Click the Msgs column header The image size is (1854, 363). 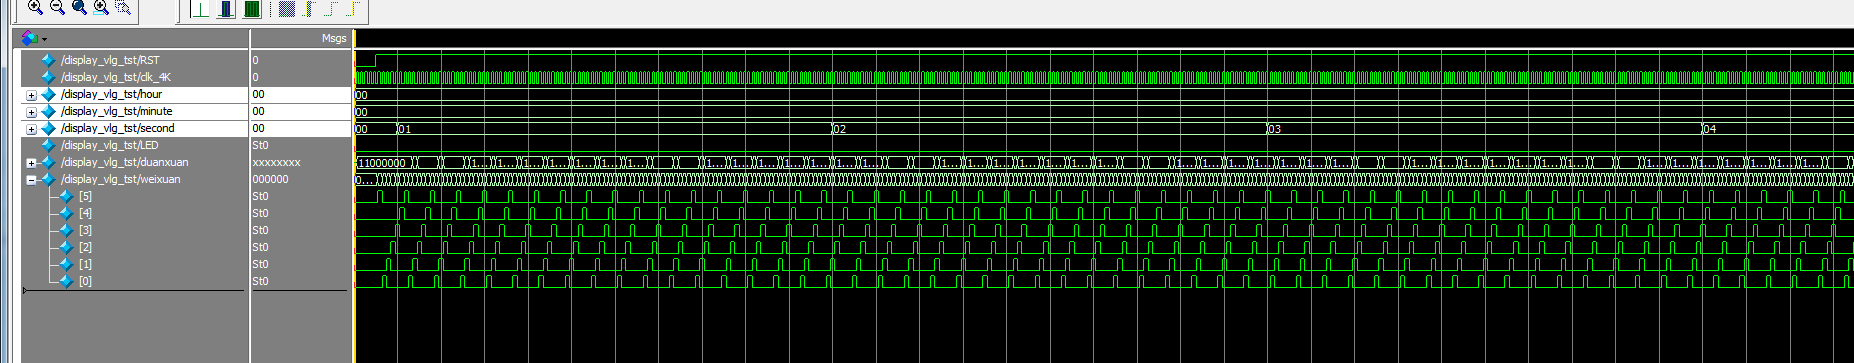(334, 38)
